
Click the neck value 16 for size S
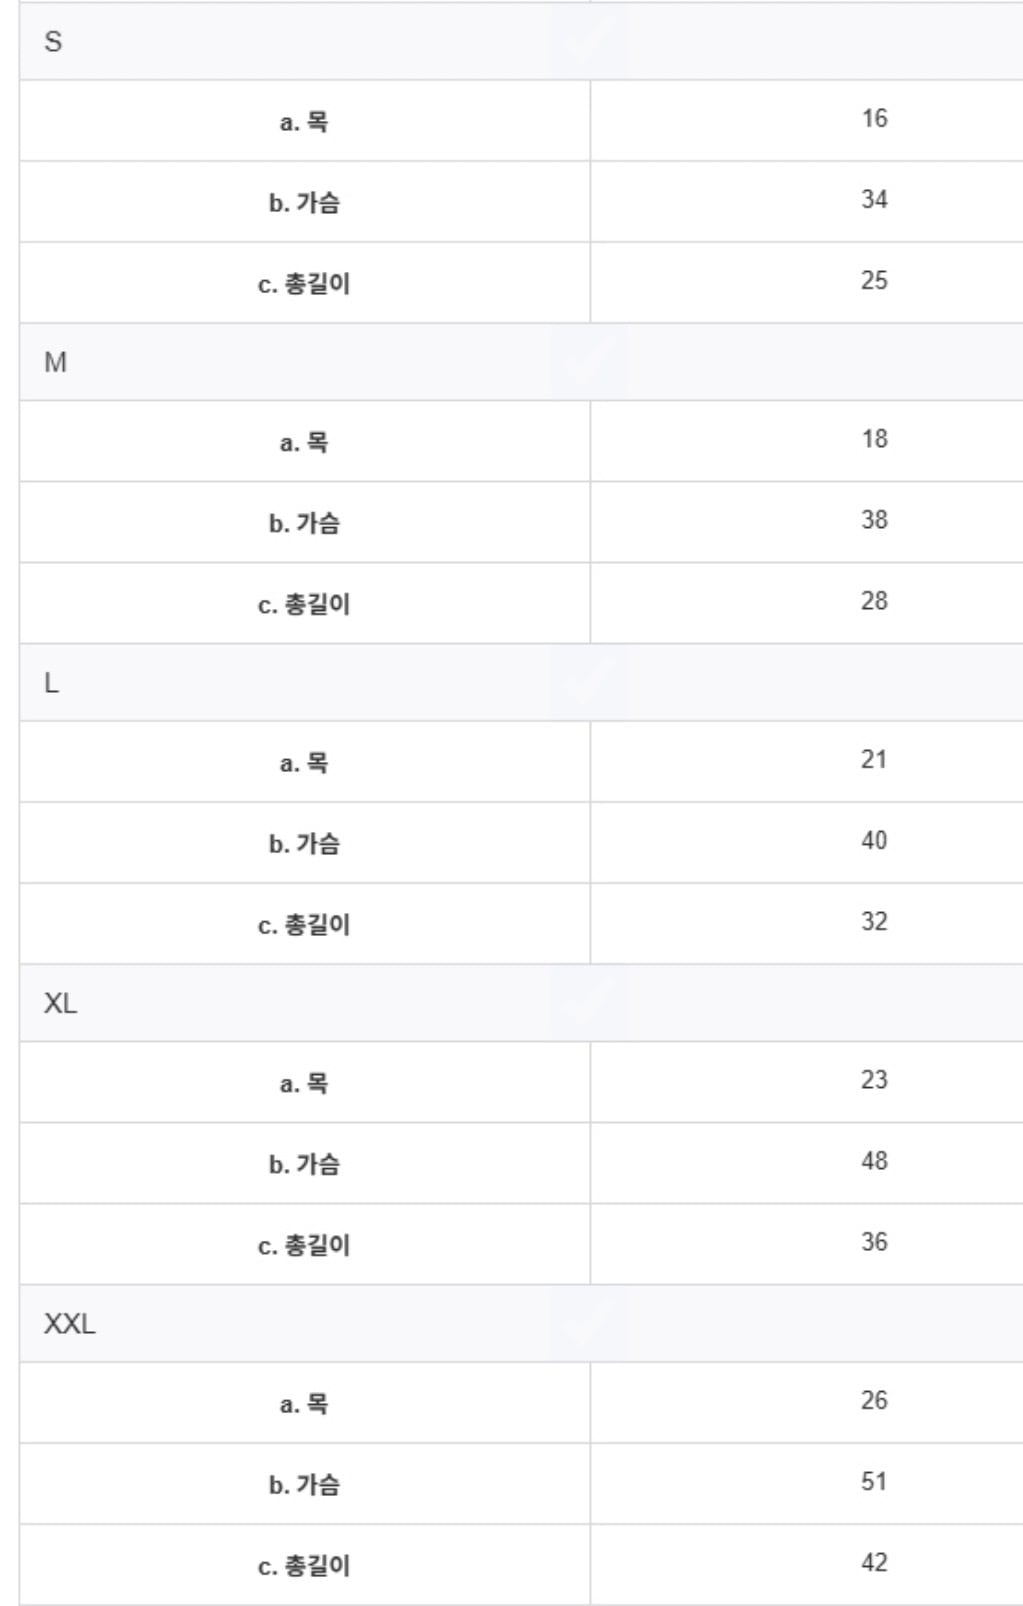pyautogui.click(x=874, y=119)
